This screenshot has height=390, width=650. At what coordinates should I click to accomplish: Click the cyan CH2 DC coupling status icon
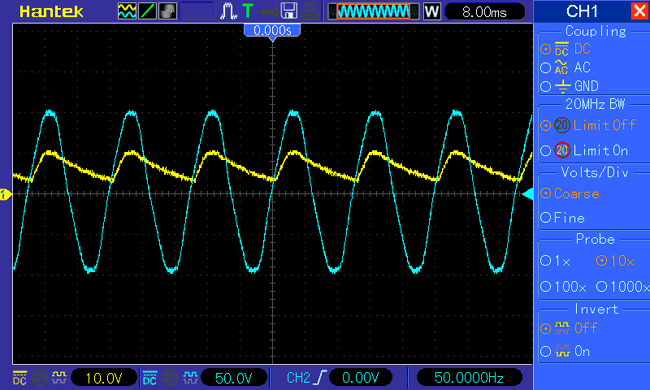pos(150,378)
